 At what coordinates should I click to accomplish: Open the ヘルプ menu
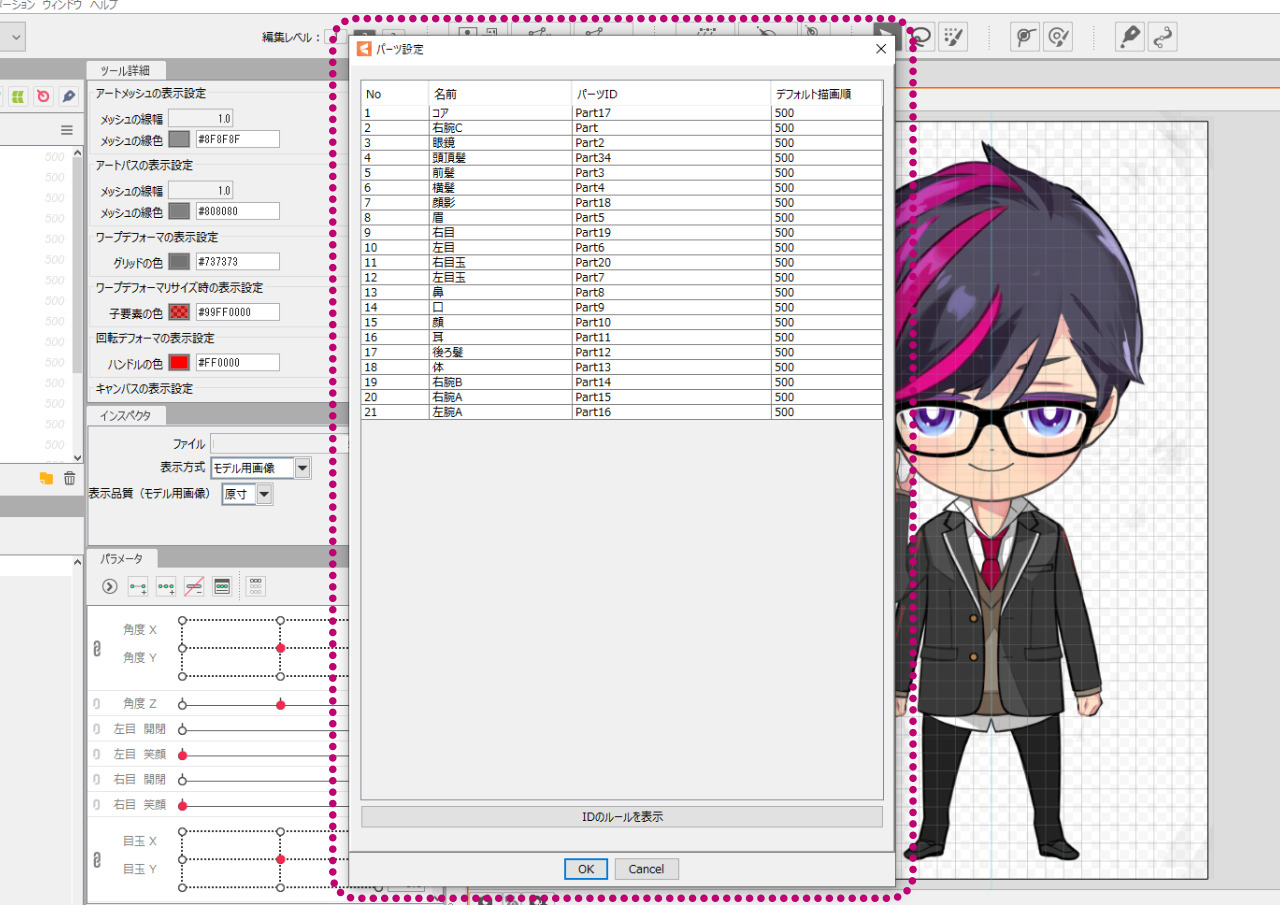(103, 5)
